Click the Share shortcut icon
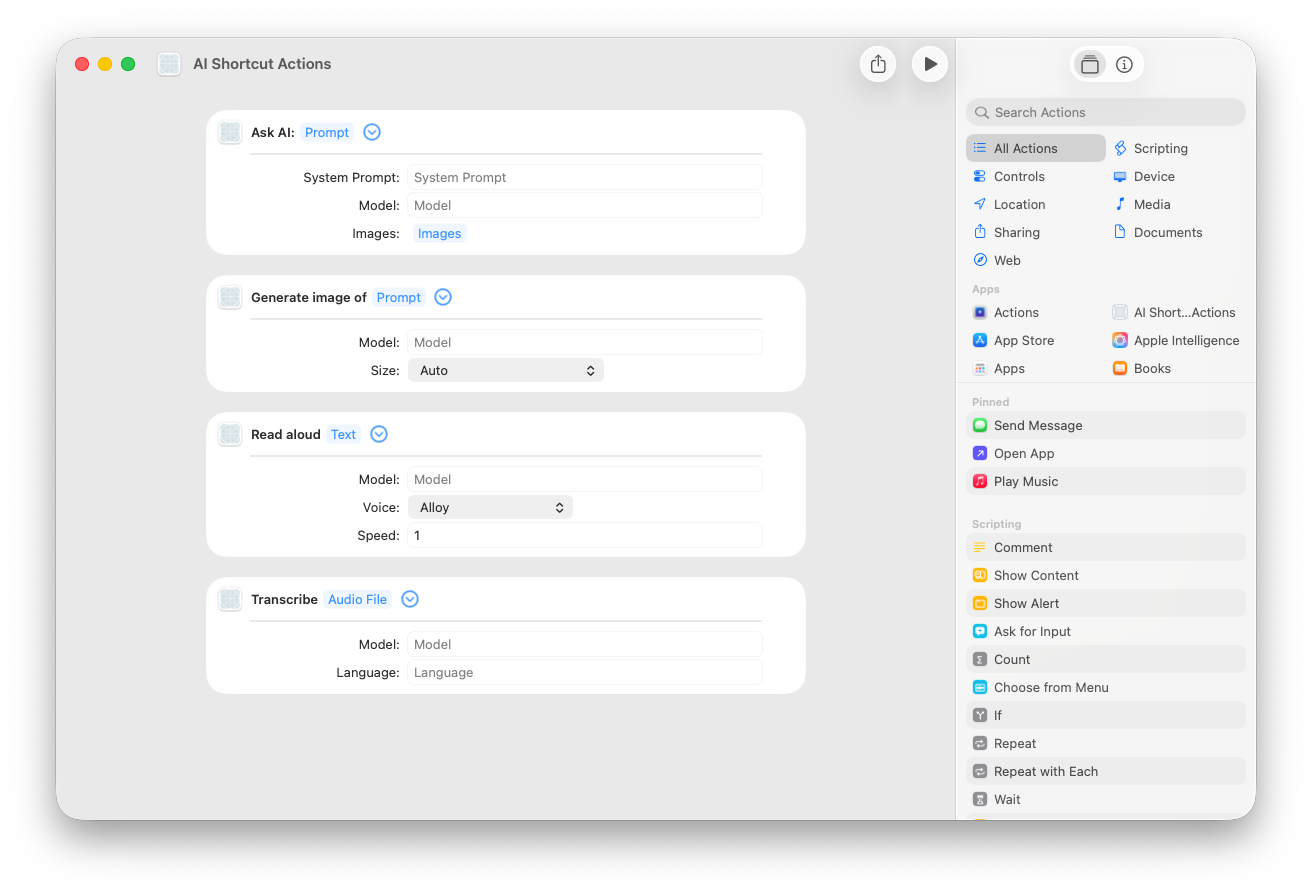 pyautogui.click(x=878, y=64)
